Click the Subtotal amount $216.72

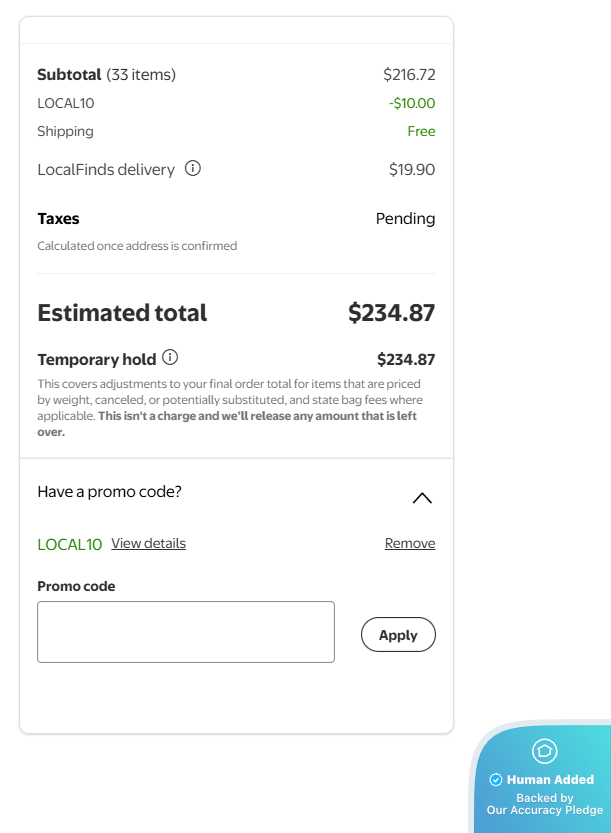click(x=409, y=75)
